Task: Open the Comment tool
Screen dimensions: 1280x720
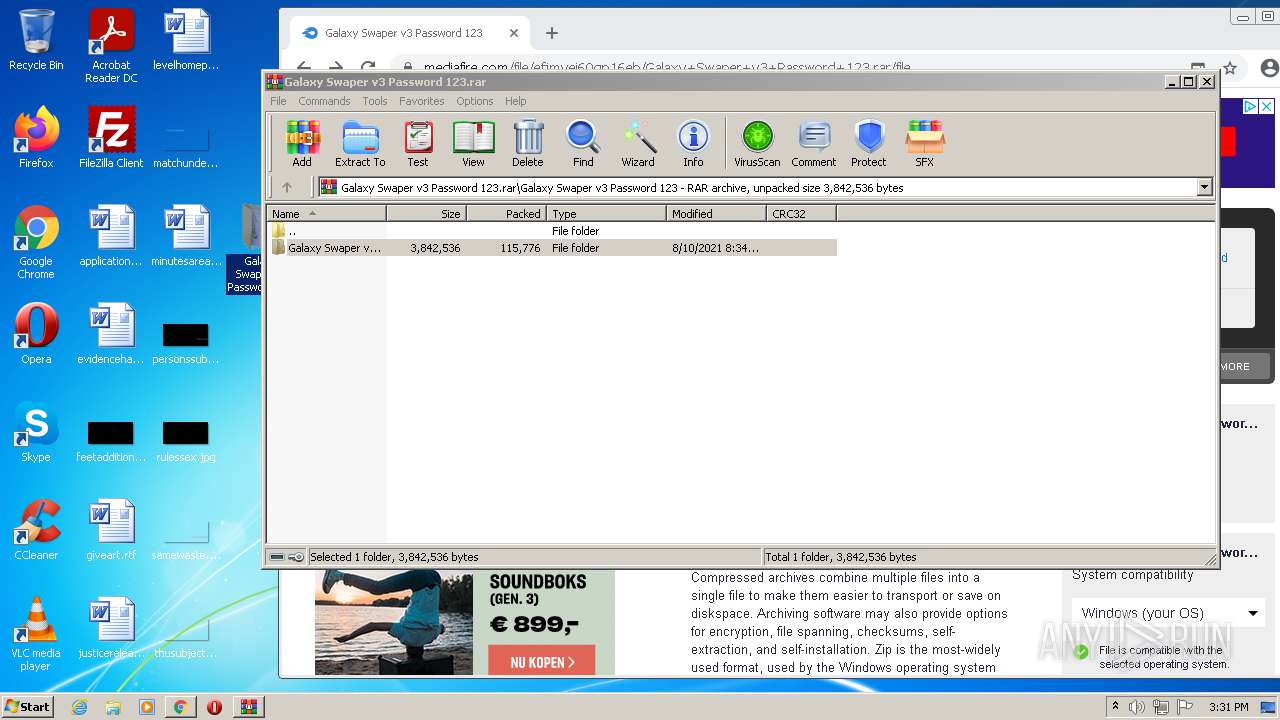Action: pos(814,143)
